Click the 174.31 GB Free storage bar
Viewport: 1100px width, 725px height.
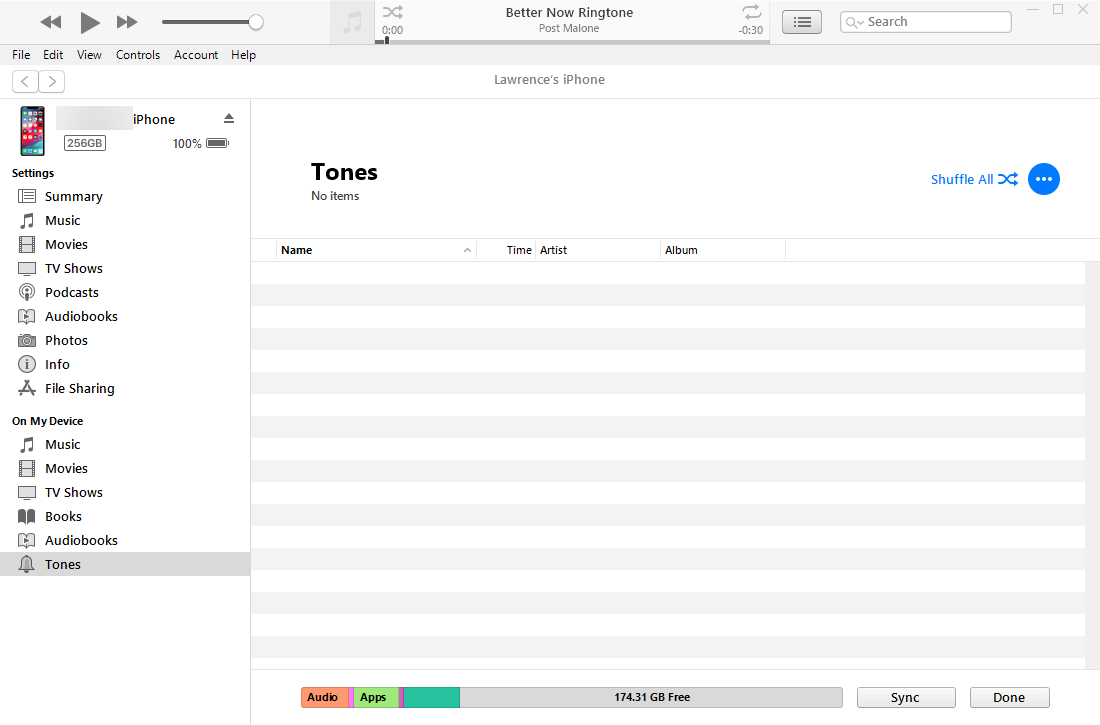[651, 697]
